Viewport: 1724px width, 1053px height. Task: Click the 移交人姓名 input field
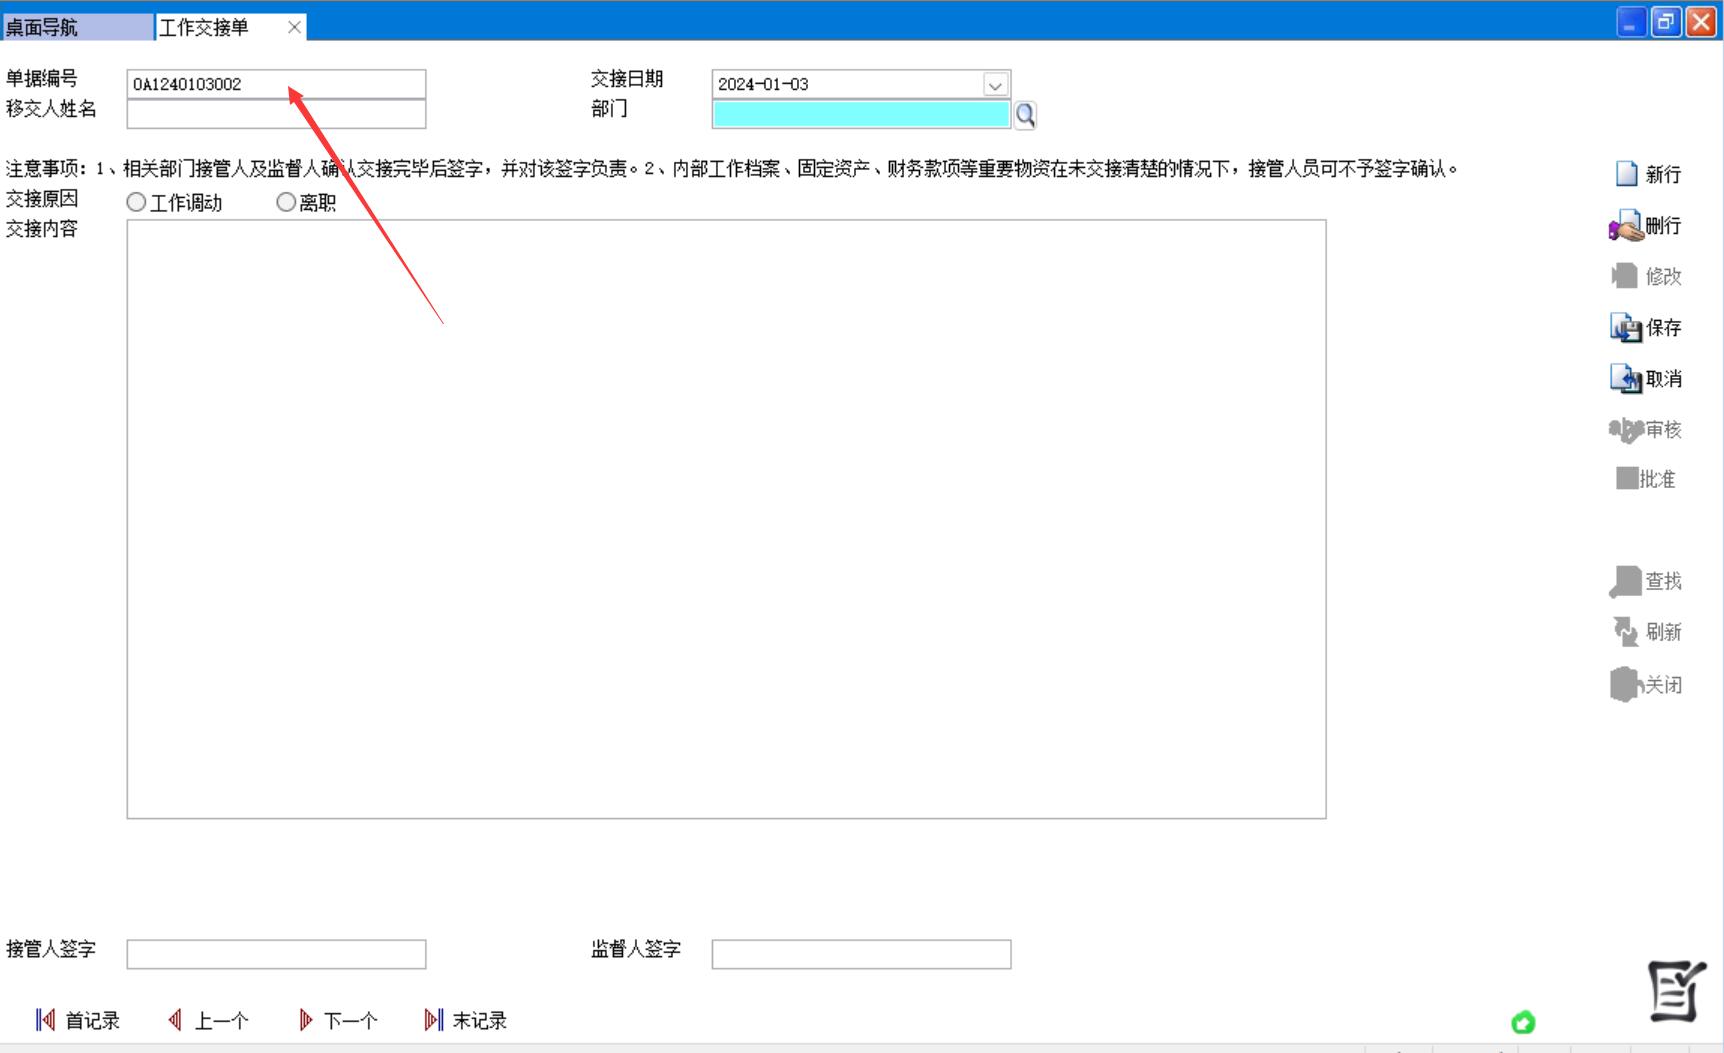[276, 115]
